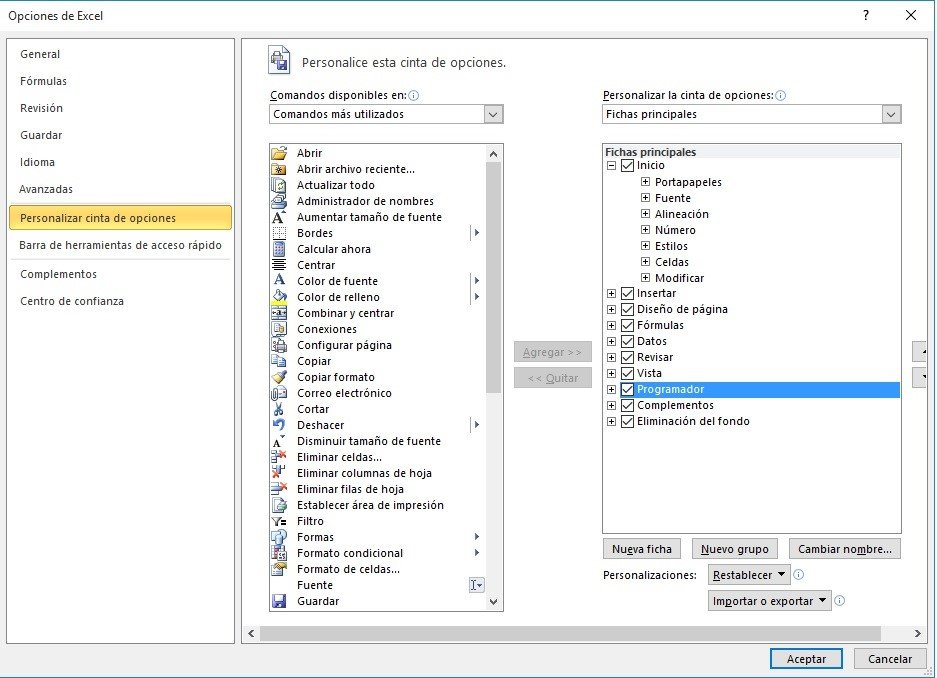The image size is (937, 678).
Task: Toggle the Datos tab checkbox
Action: tap(627, 342)
